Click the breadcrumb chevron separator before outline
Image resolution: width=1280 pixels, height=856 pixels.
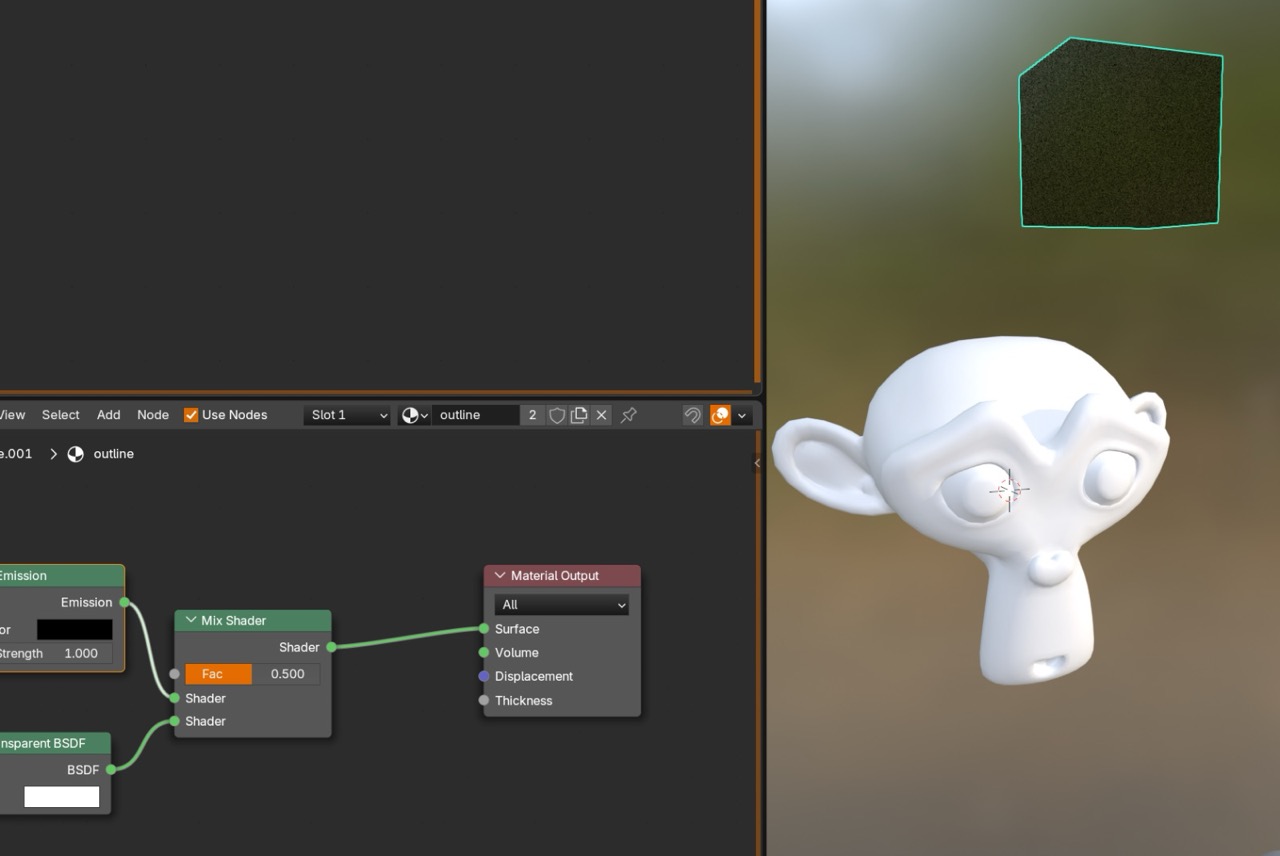click(53, 454)
